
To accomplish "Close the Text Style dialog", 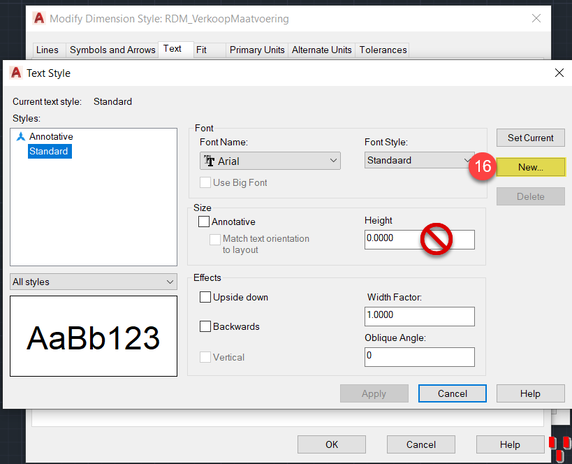I will pyautogui.click(x=559, y=73).
